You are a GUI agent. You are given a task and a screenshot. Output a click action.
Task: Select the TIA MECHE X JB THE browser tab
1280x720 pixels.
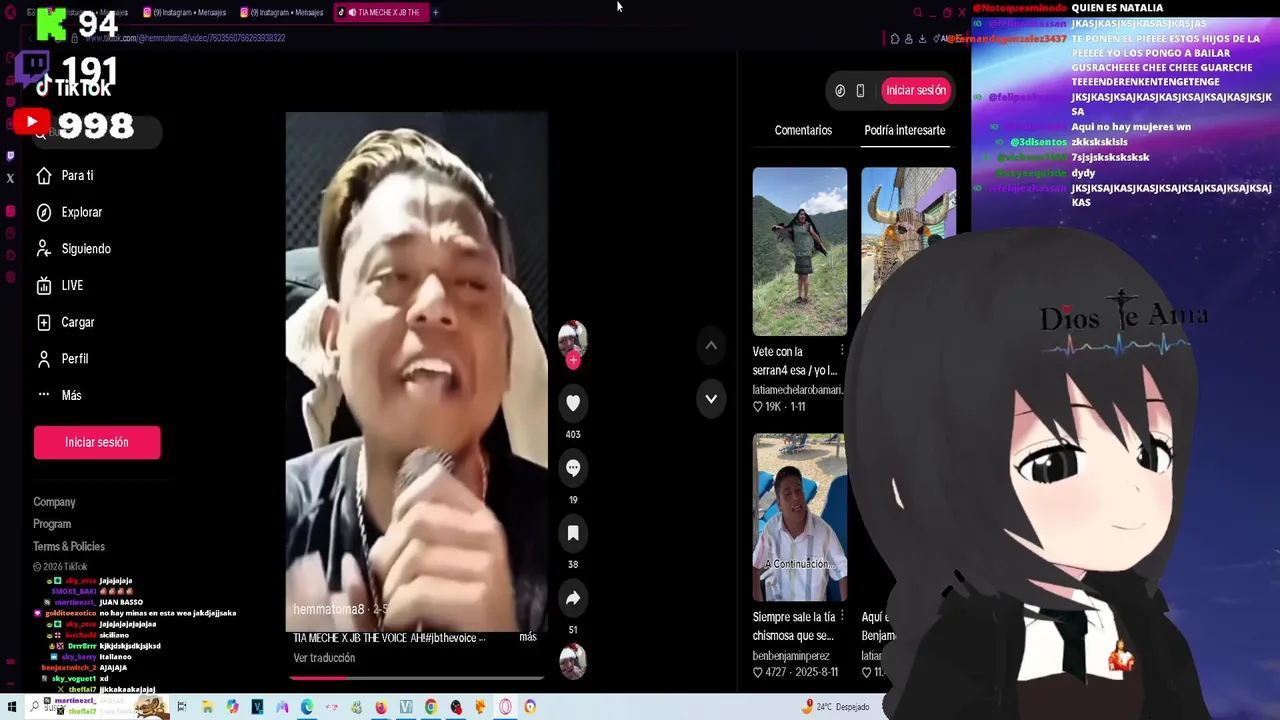(x=380, y=12)
